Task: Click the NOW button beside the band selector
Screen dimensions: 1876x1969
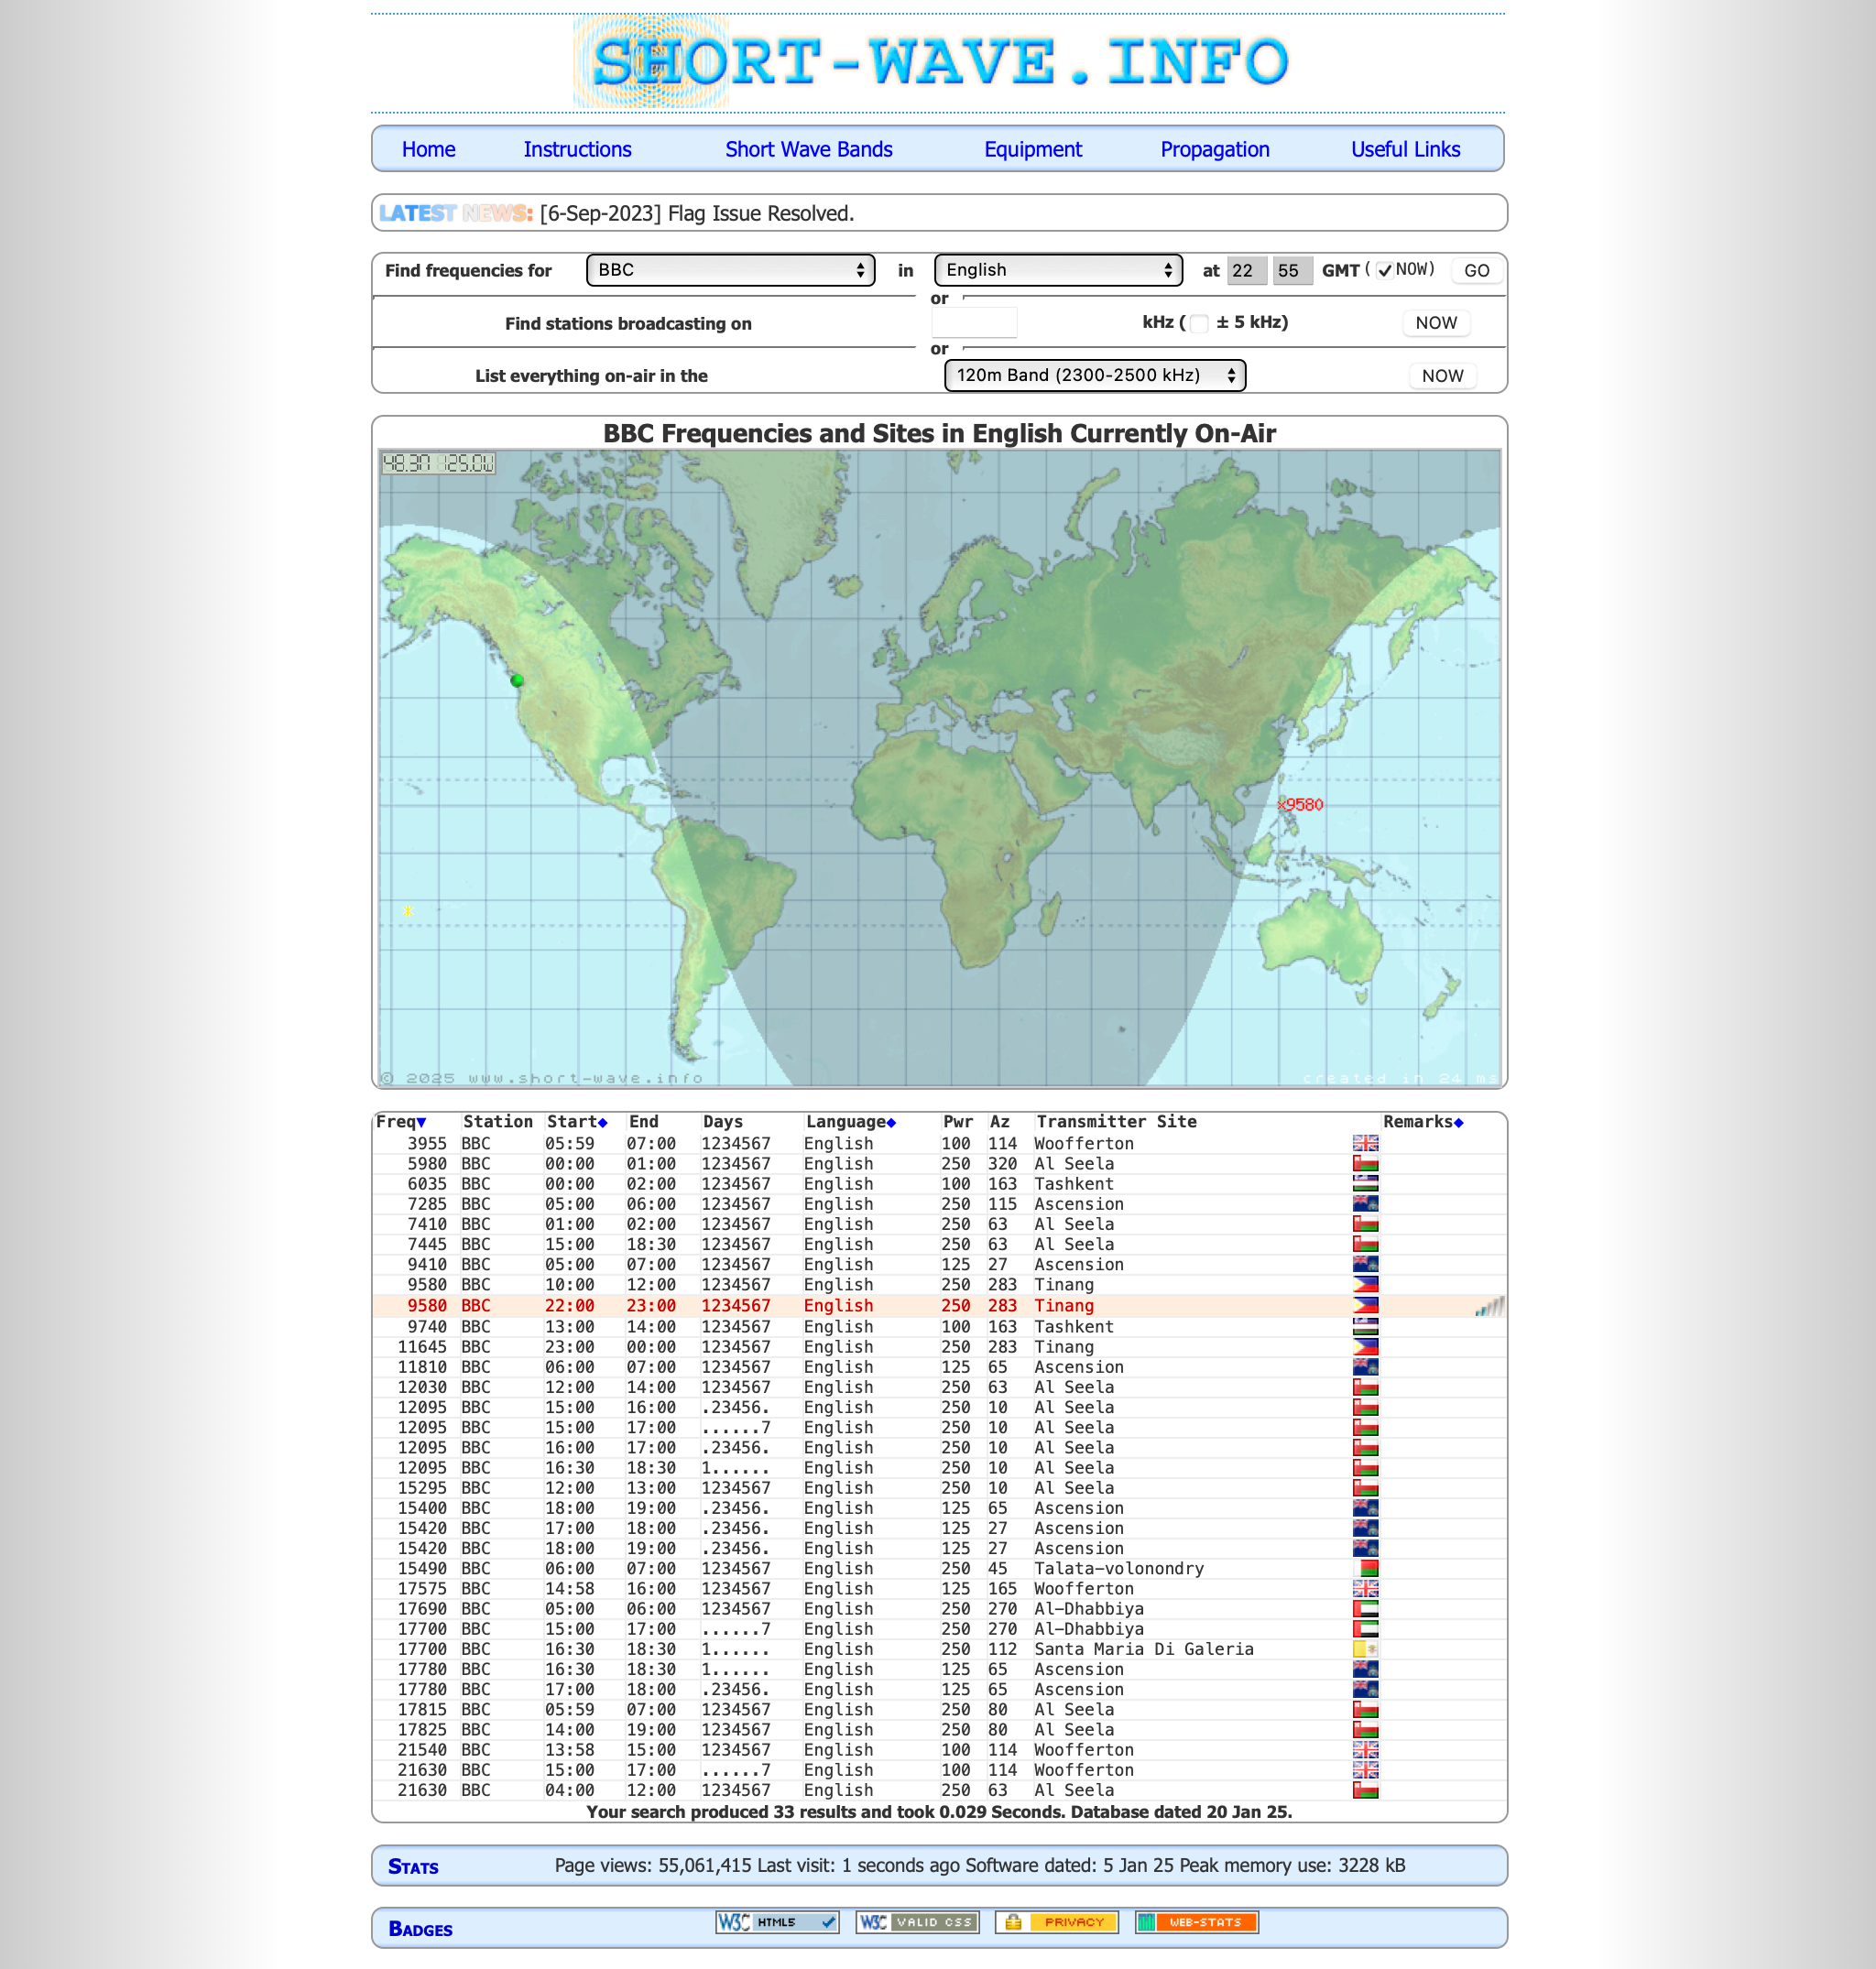Action: (1442, 375)
